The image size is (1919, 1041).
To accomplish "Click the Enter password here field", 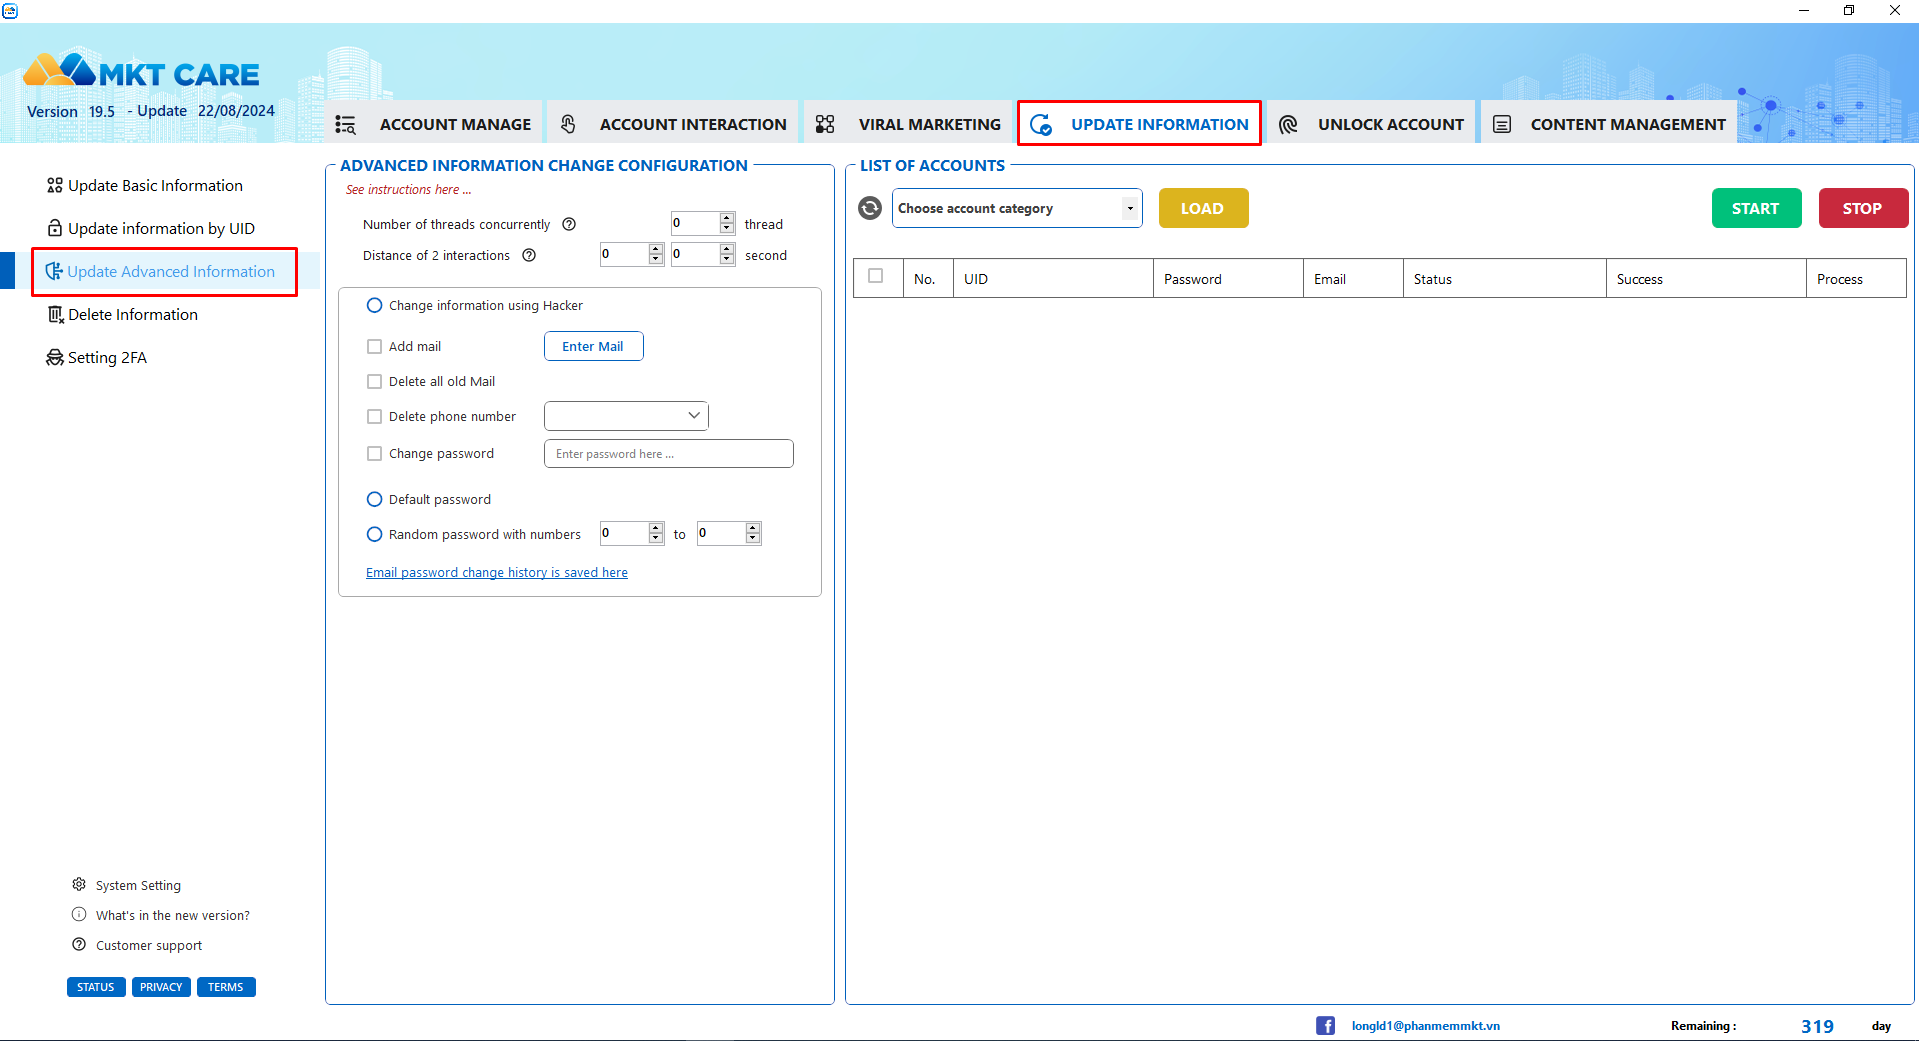I will [669, 454].
